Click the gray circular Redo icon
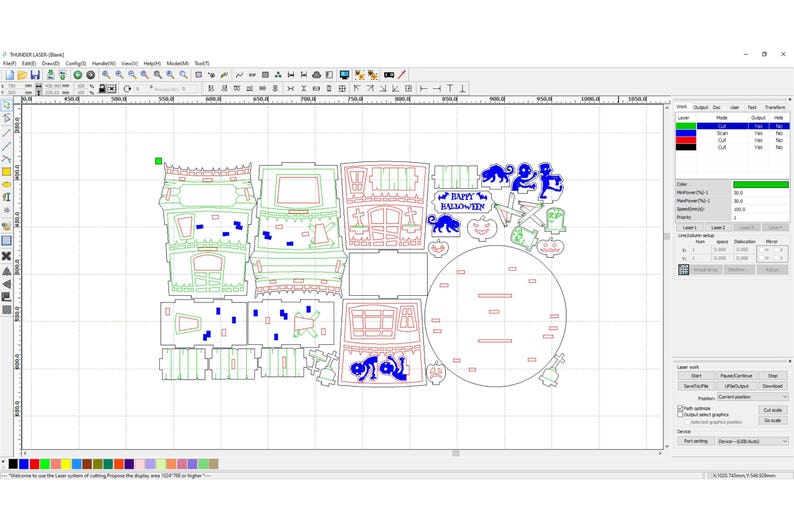 [91, 75]
